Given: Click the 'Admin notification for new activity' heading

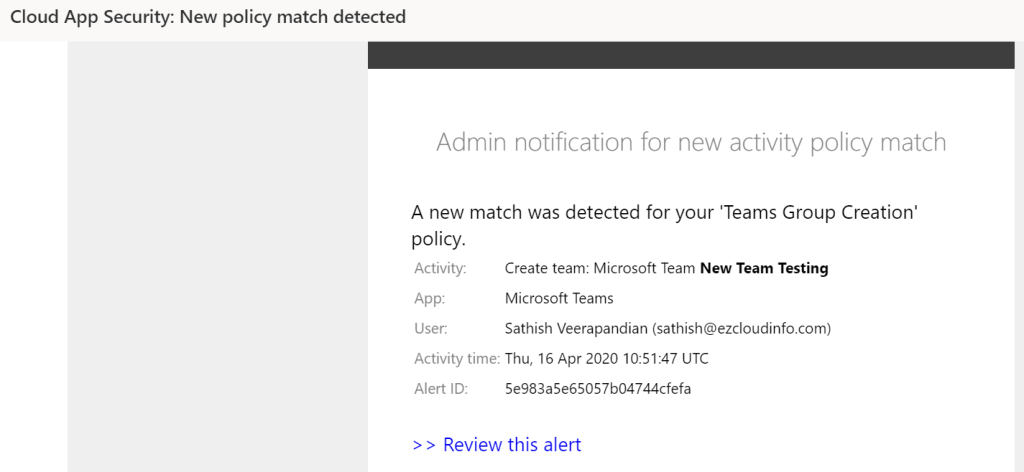Looking at the screenshot, I should tap(690, 142).
